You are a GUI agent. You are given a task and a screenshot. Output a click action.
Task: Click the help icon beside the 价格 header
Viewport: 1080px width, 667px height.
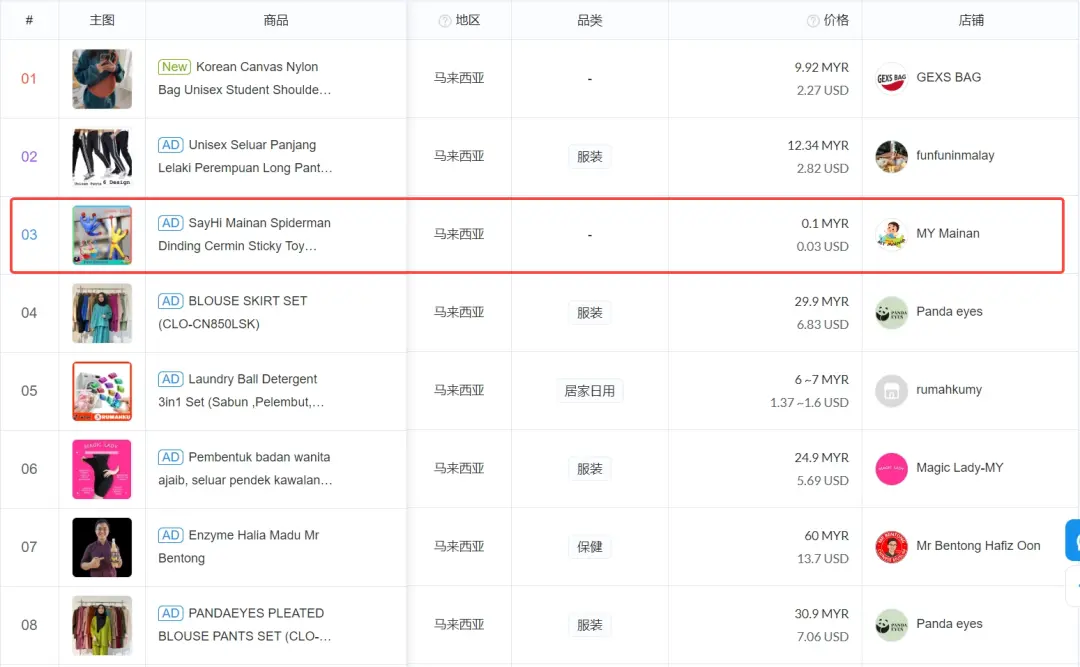813,21
